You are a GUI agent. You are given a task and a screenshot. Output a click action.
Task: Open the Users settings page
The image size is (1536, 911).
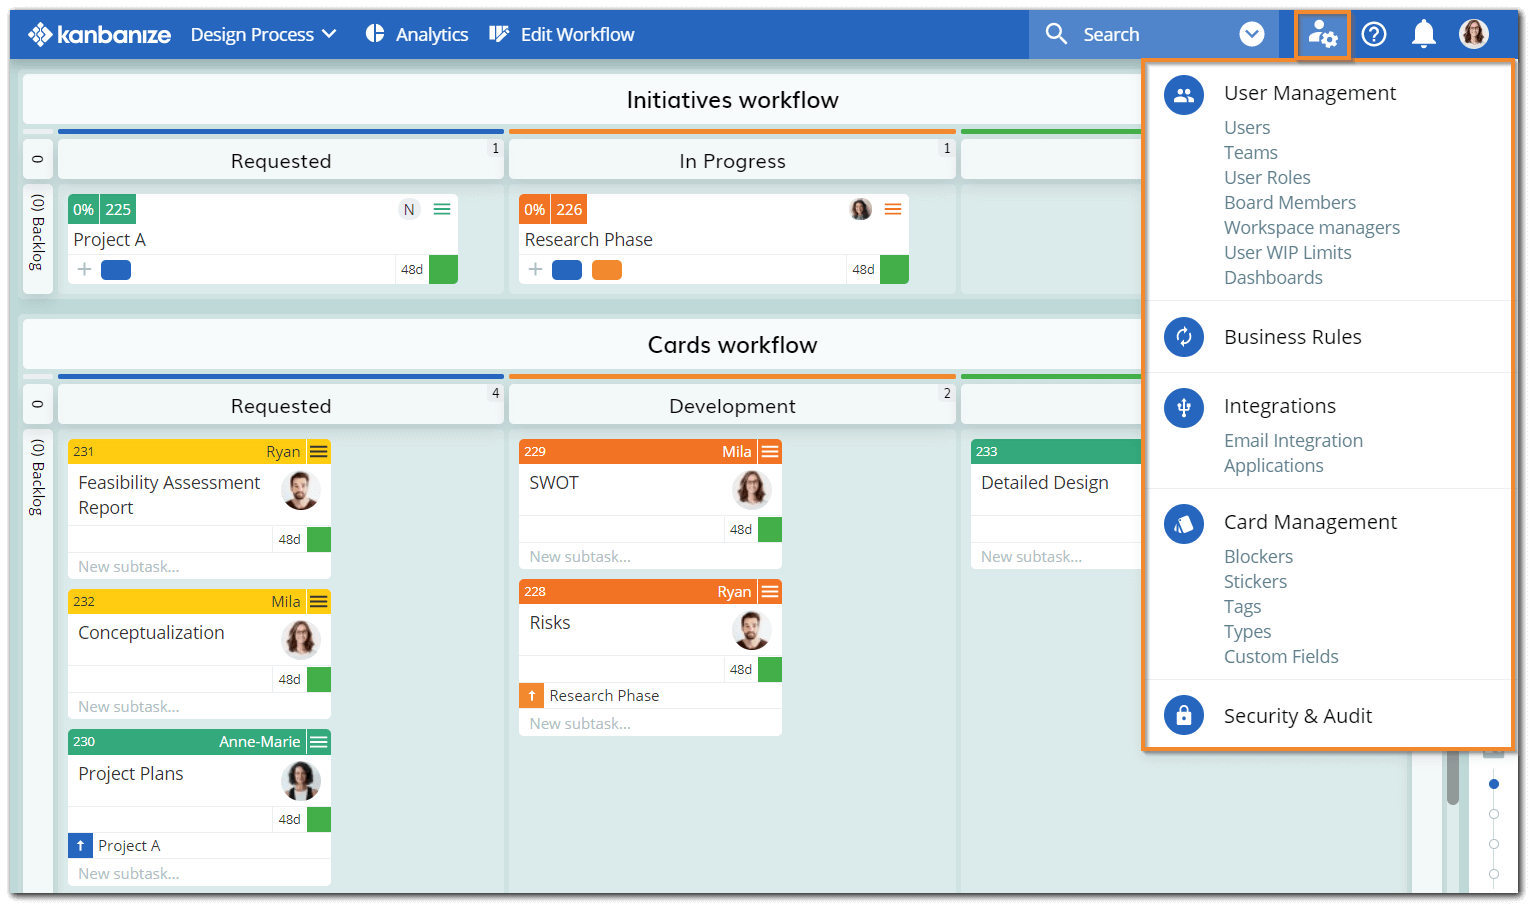click(x=1246, y=127)
